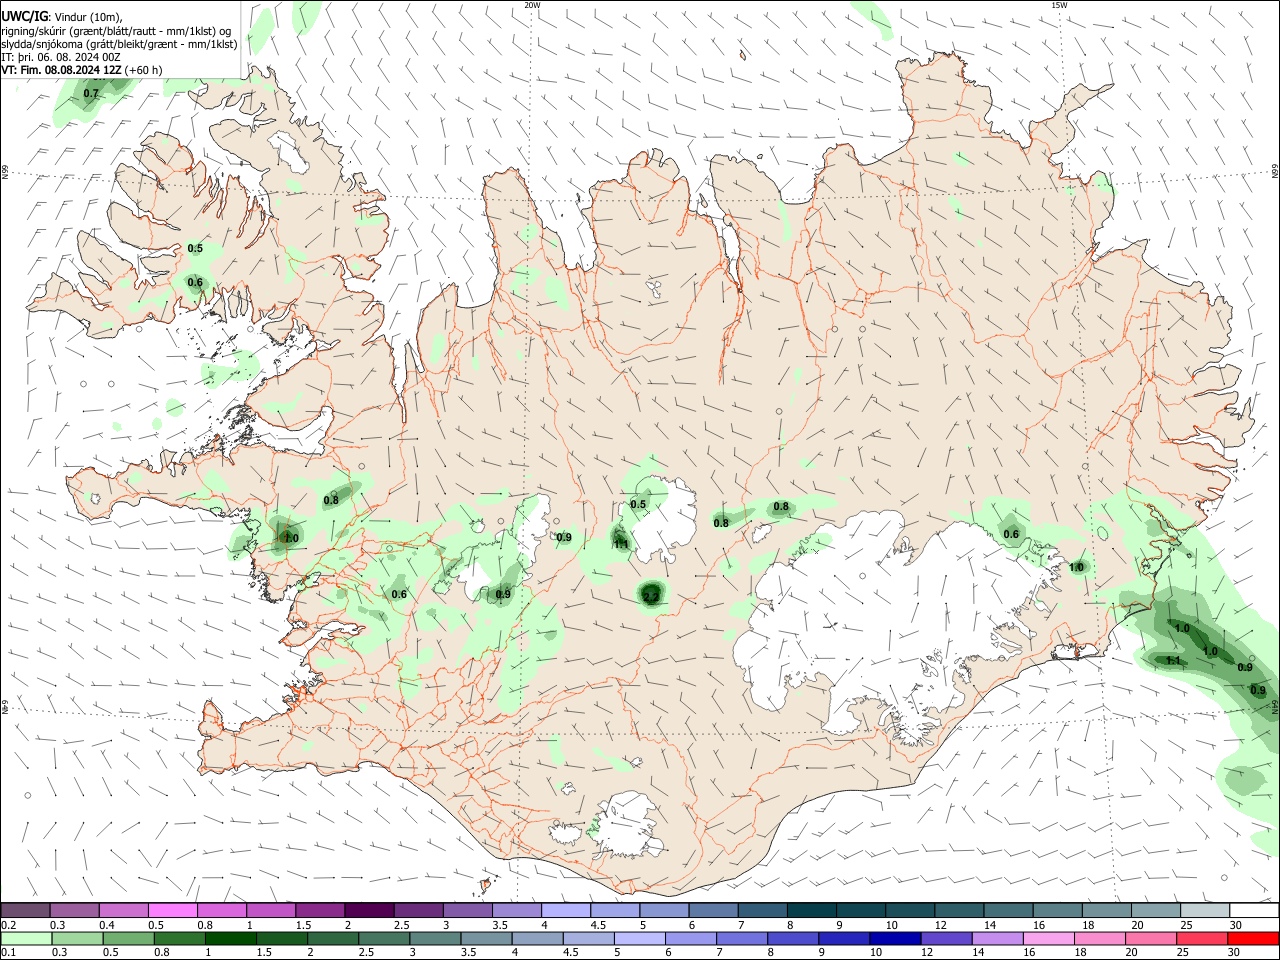This screenshot has height=960, width=1280.
Task: Select the pure red swatch labeled 30 in bottom row
Action: 1252,938
